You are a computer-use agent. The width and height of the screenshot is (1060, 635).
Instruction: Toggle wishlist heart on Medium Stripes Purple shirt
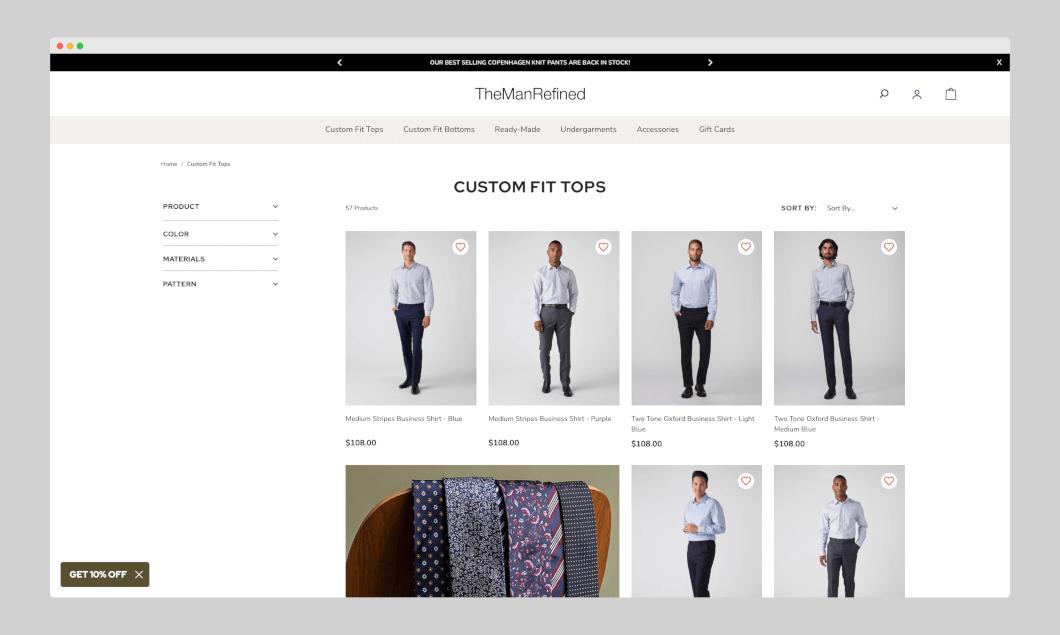pyautogui.click(x=603, y=247)
